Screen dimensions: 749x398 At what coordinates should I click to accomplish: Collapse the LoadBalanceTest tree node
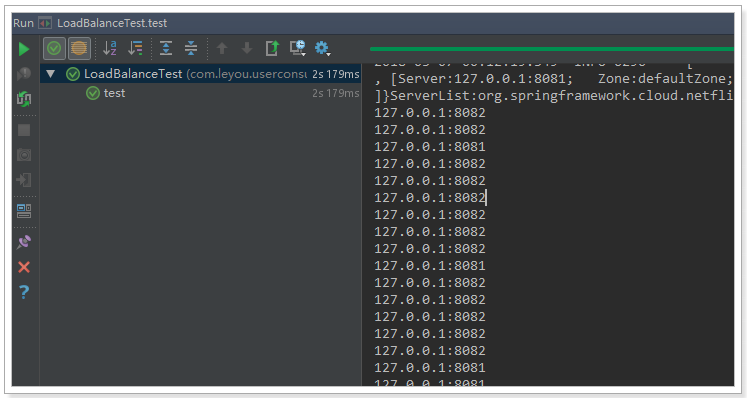[x=51, y=74]
